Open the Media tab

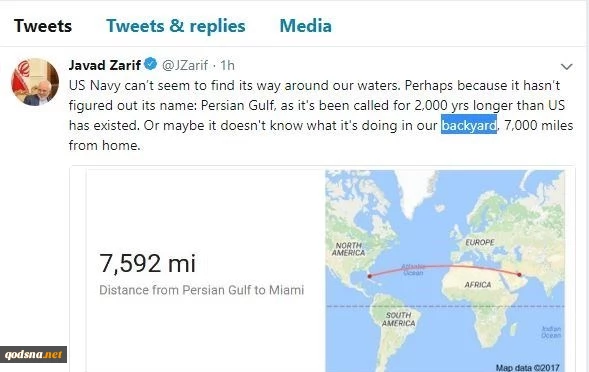(x=305, y=26)
